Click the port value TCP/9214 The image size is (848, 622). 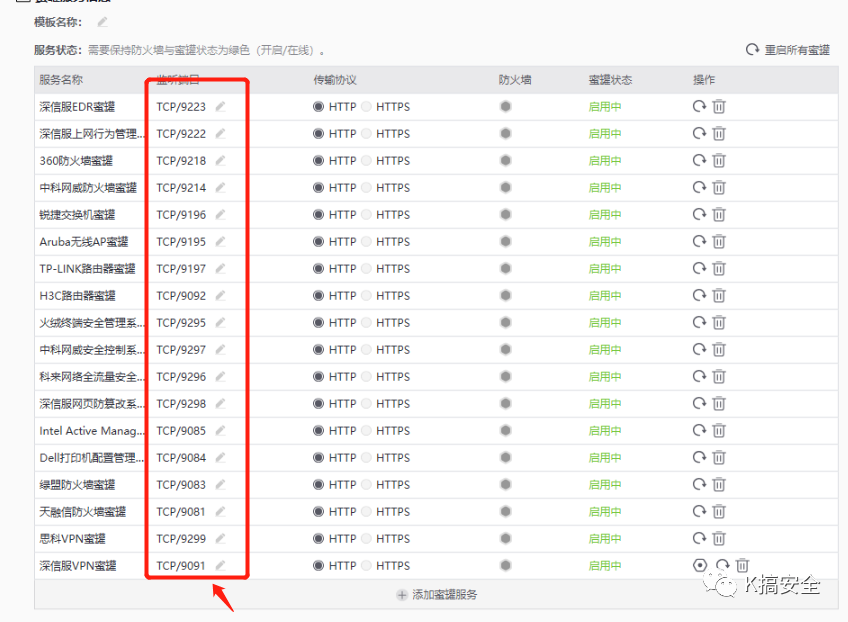[x=181, y=188]
